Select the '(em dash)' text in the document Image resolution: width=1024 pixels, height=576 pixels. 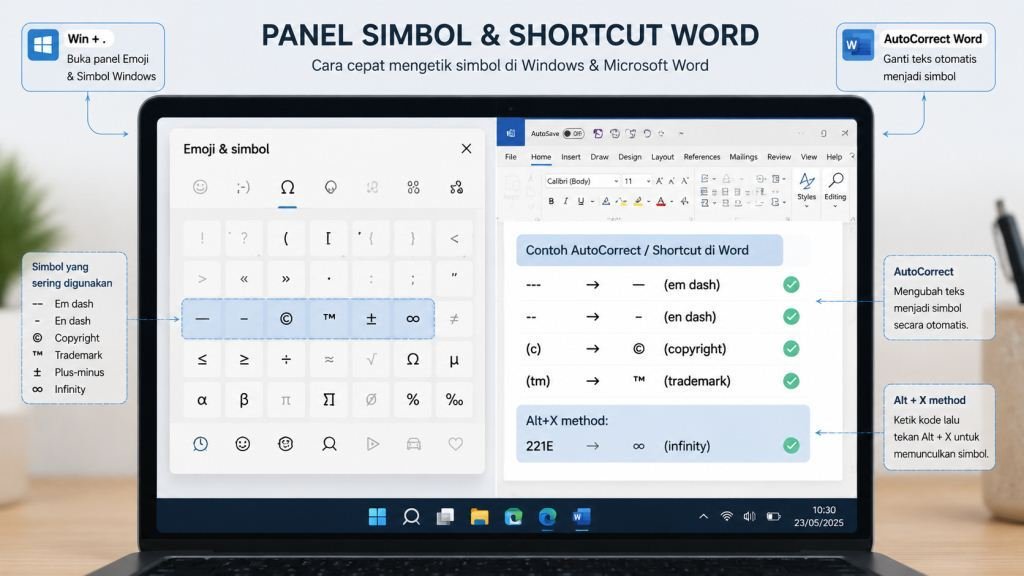pos(692,285)
